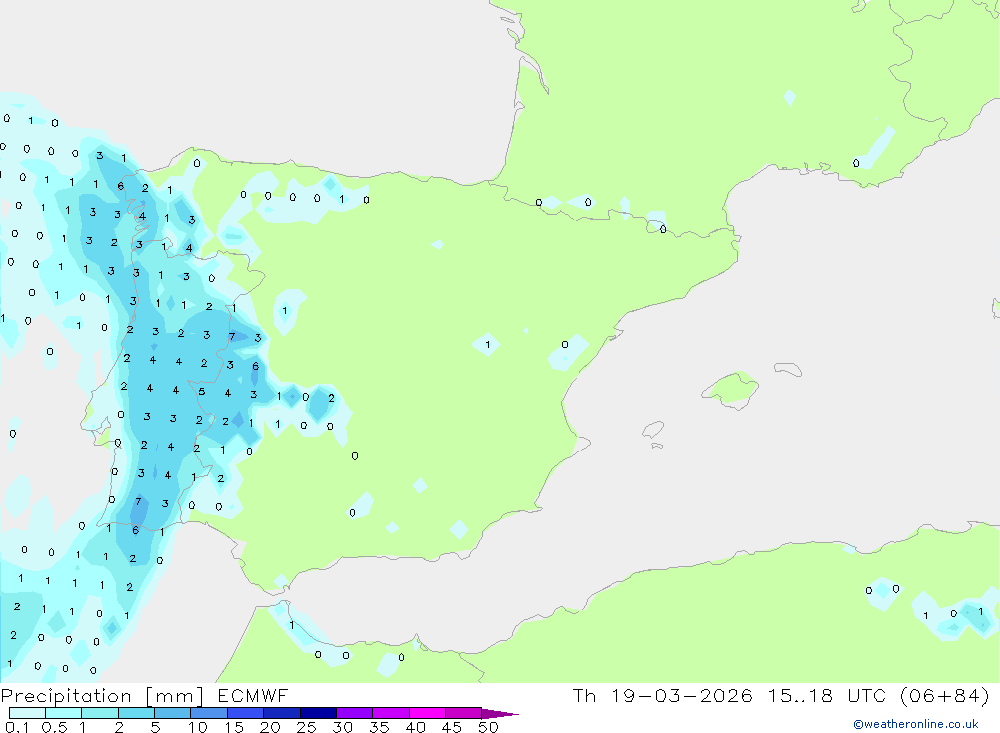Click legend label "25"
This screenshot has height=733, width=1000.
click(x=307, y=727)
